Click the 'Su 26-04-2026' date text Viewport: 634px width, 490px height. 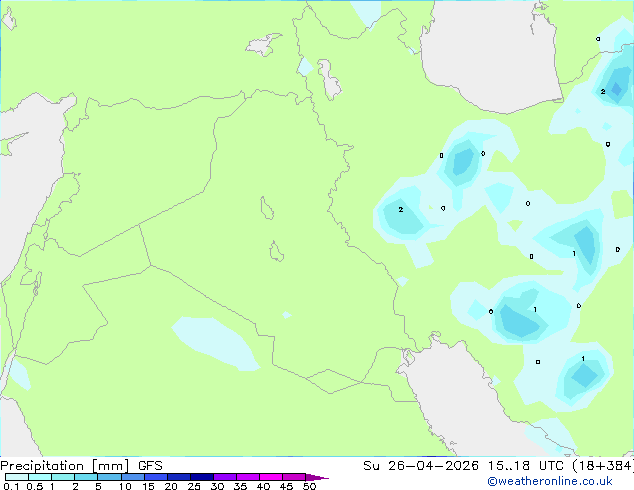pyautogui.click(x=421, y=466)
